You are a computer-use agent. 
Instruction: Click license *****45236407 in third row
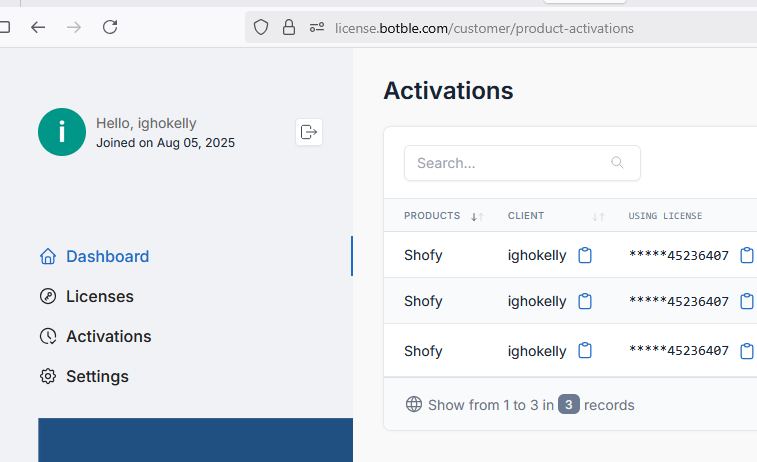678,350
